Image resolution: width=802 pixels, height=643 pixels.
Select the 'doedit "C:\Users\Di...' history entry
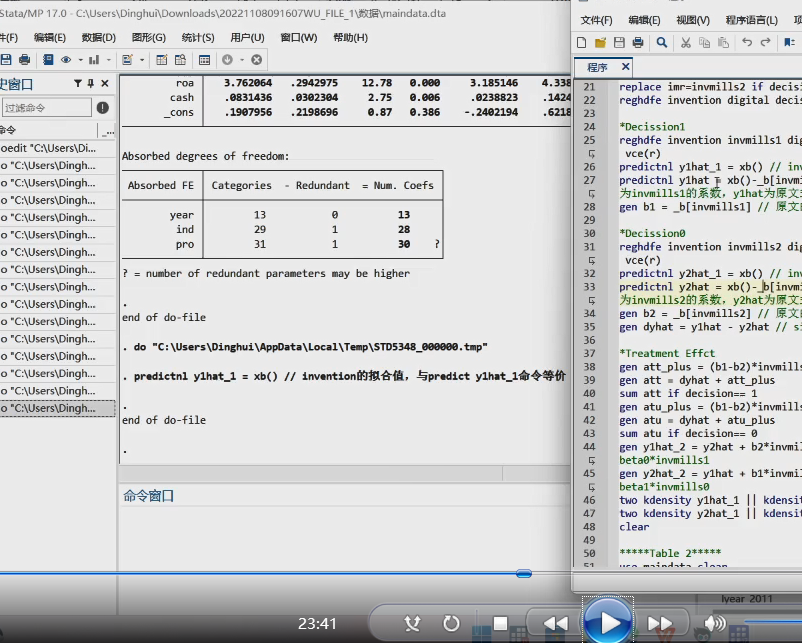(57, 148)
